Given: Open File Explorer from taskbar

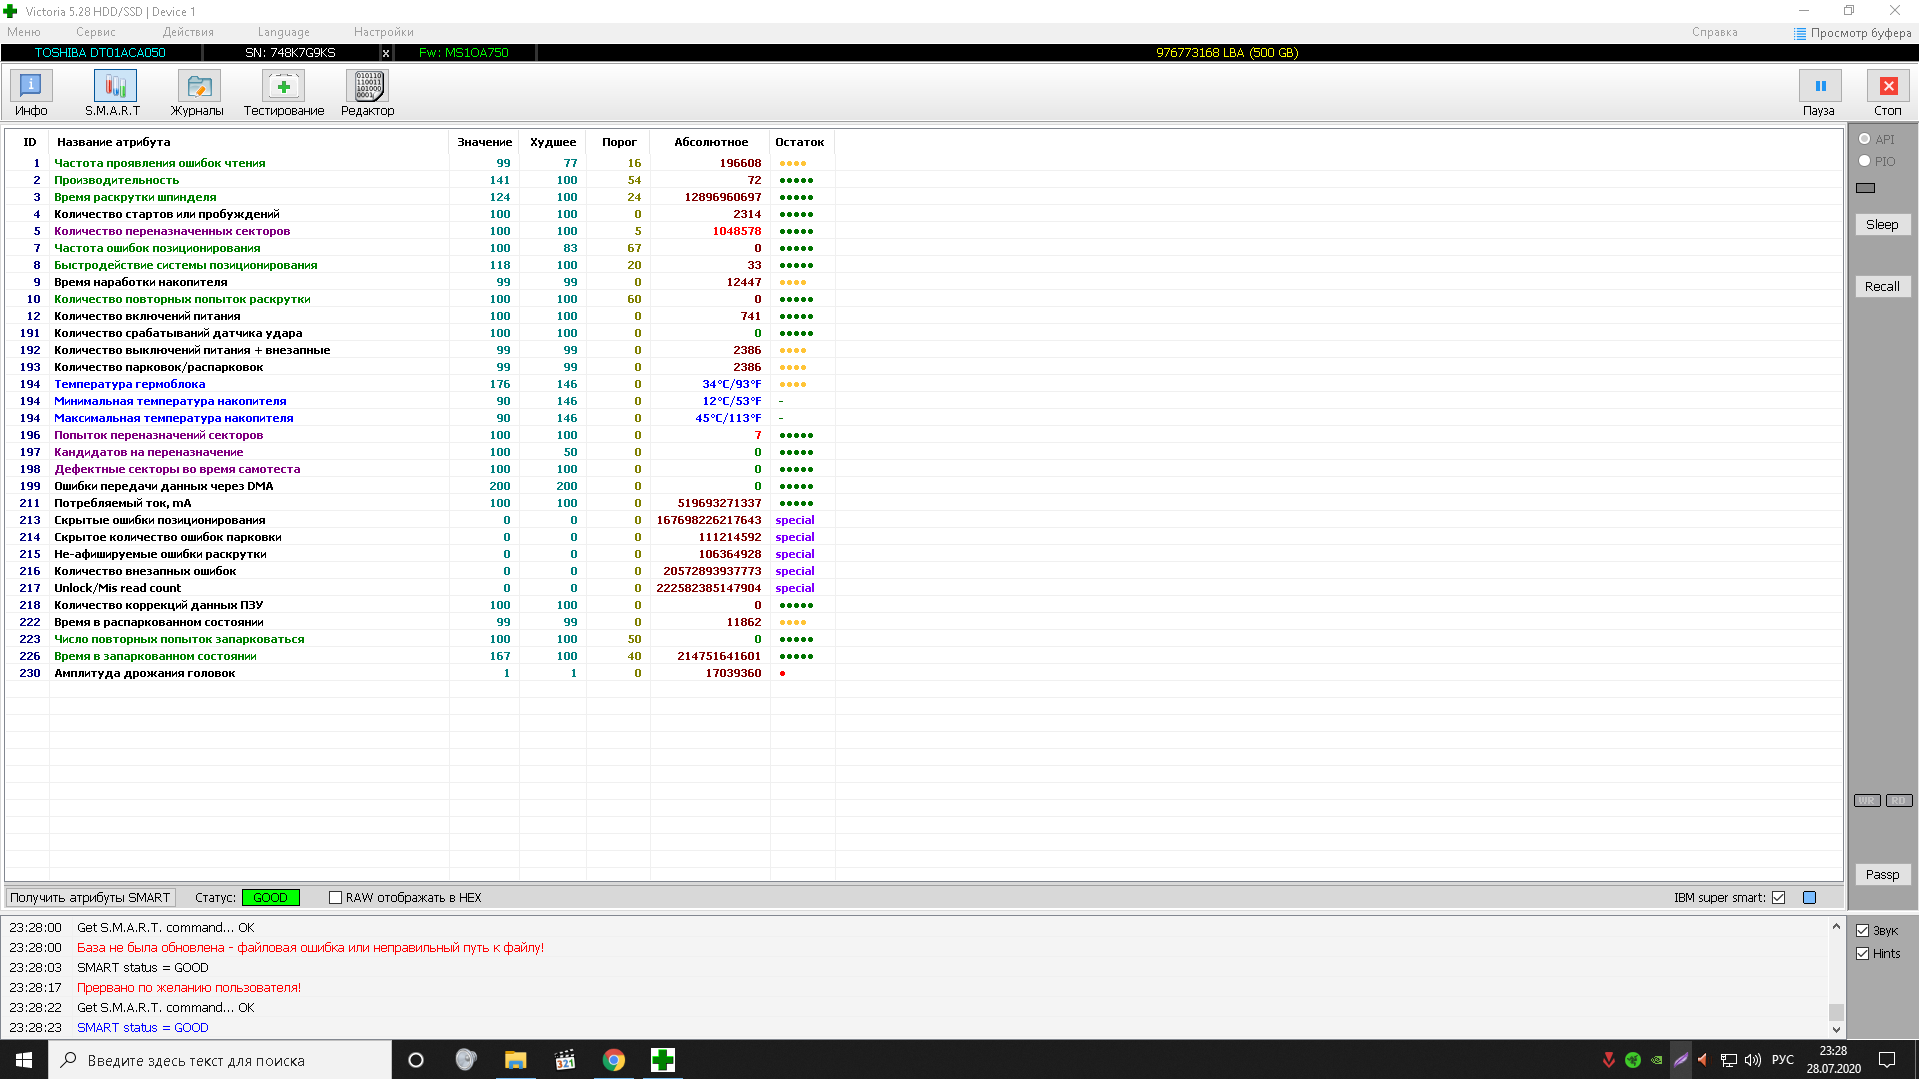Looking at the screenshot, I should click(x=515, y=1060).
